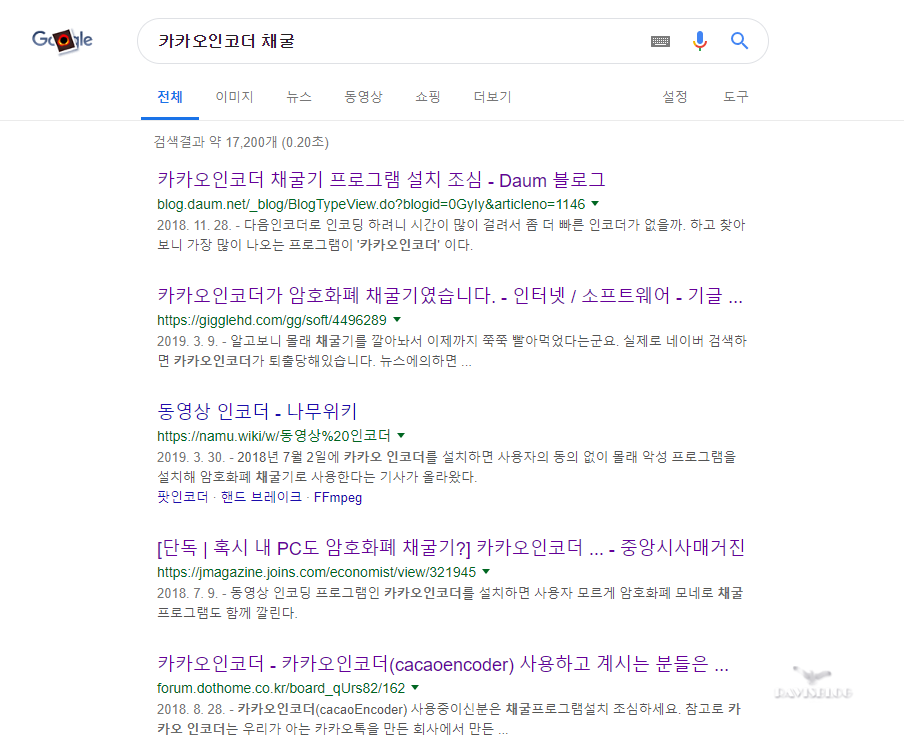This screenshot has height=742, width=904.
Task: Switch to the 쇼핑 tab
Action: [428, 97]
